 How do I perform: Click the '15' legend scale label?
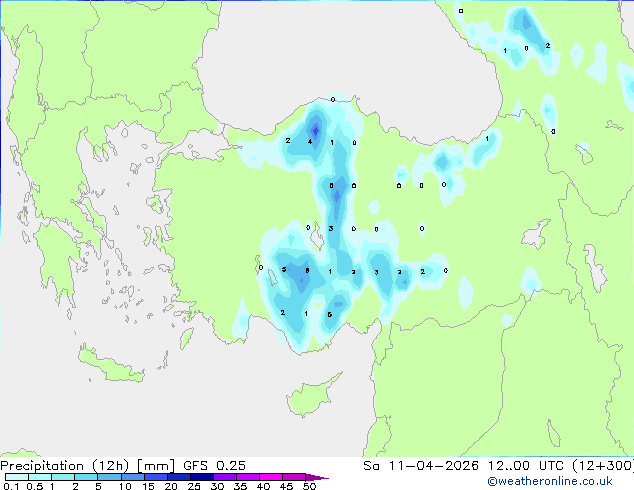148,486
